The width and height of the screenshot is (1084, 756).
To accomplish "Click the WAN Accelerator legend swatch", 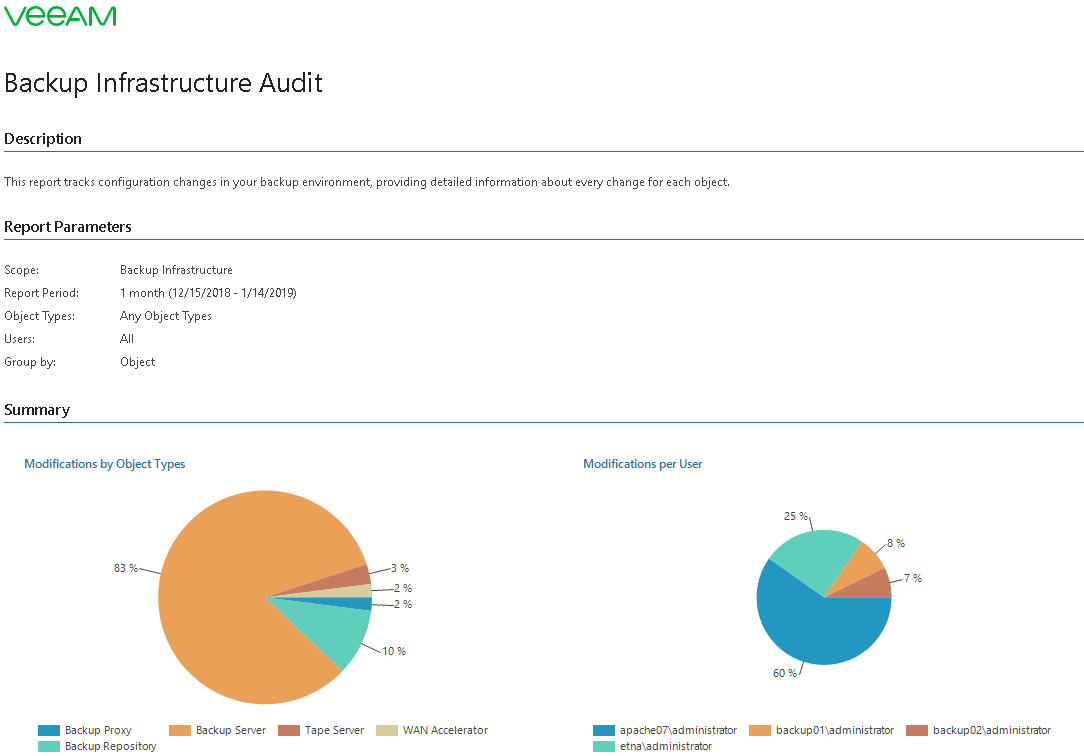I will click(387, 730).
